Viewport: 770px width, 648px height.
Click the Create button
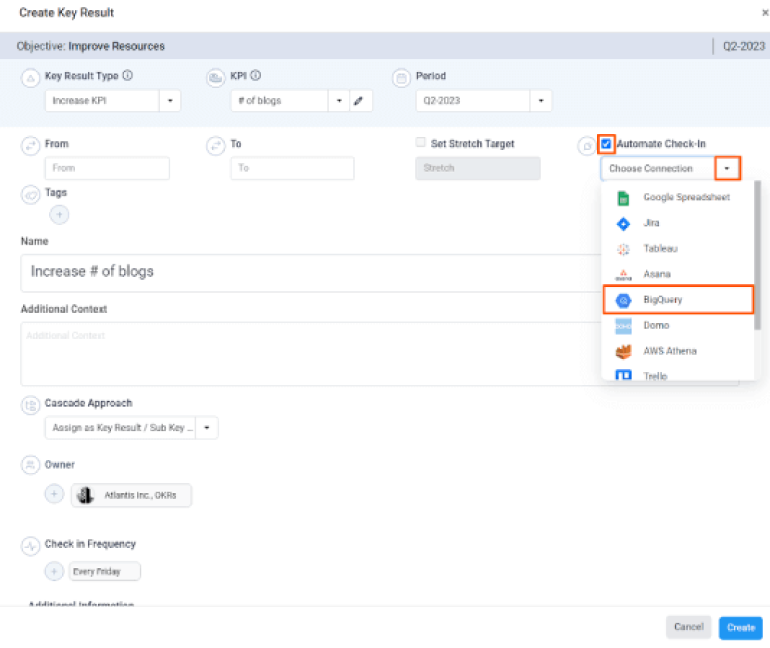tap(741, 628)
